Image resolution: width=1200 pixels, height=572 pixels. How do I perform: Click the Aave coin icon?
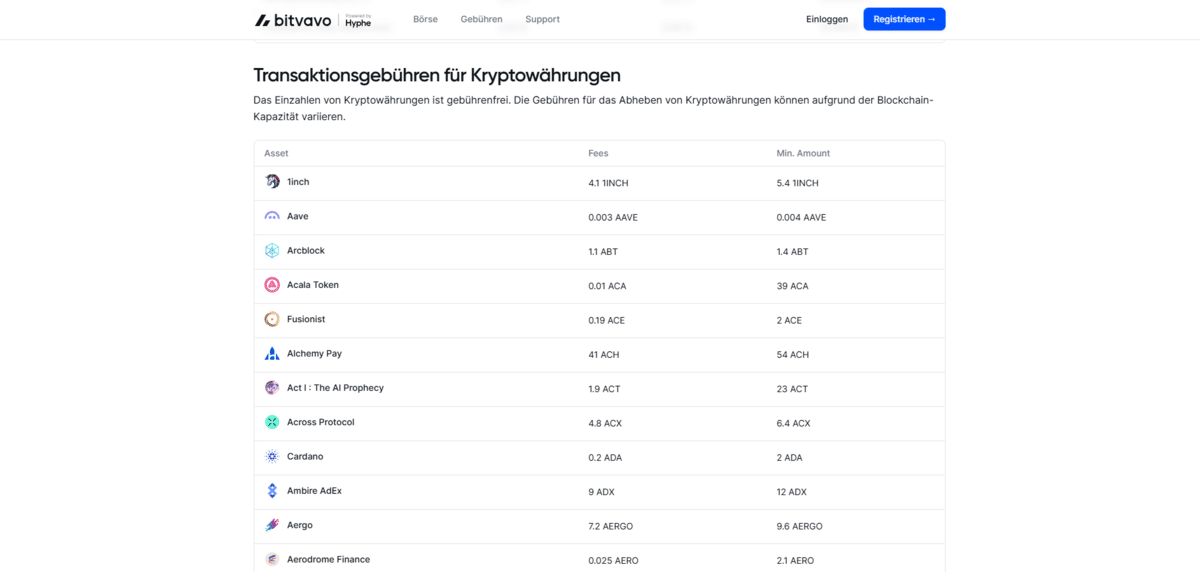[x=272, y=216]
